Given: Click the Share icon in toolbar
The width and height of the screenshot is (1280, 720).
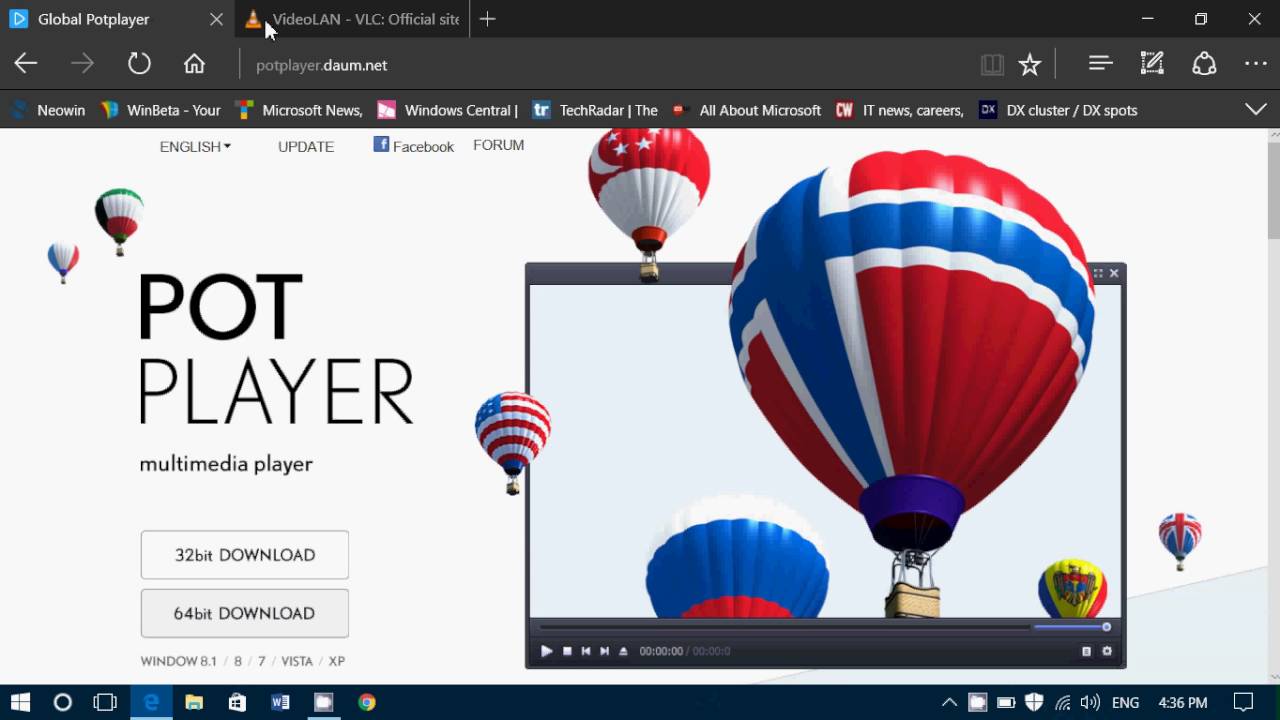Looking at the screenshot, I should pos(1204,64).
